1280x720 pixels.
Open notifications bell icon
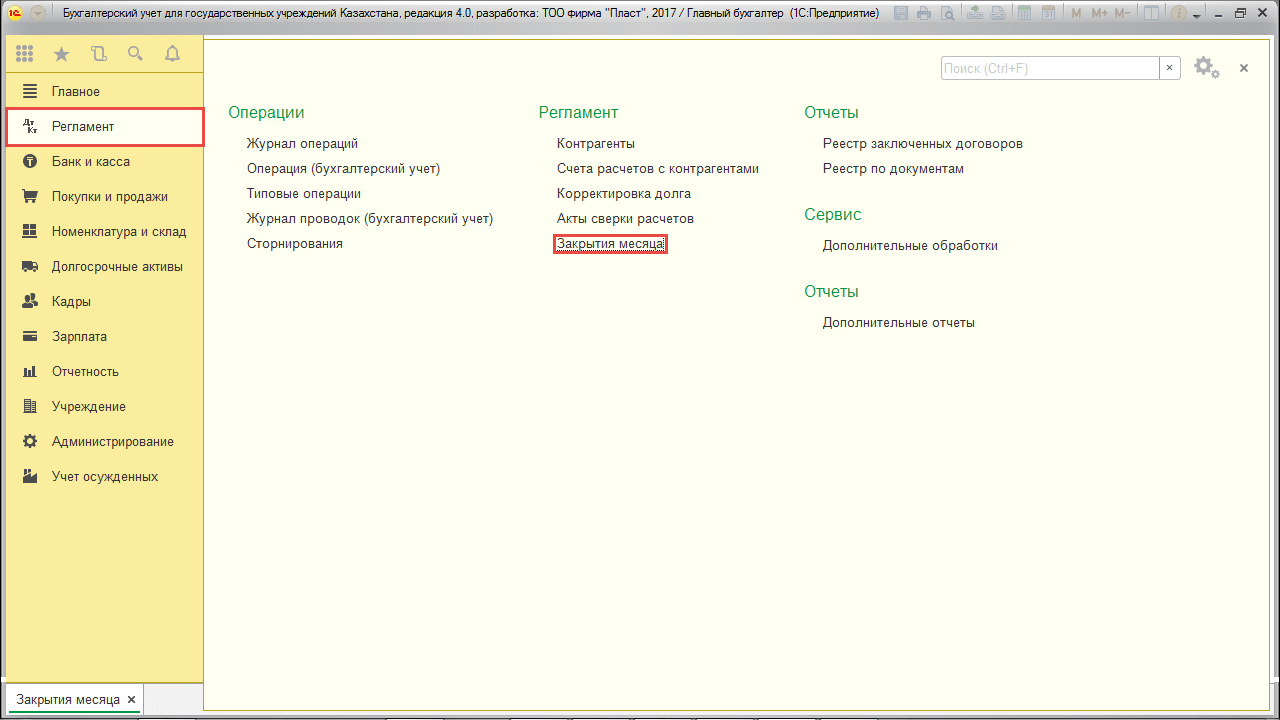point(172,54)
